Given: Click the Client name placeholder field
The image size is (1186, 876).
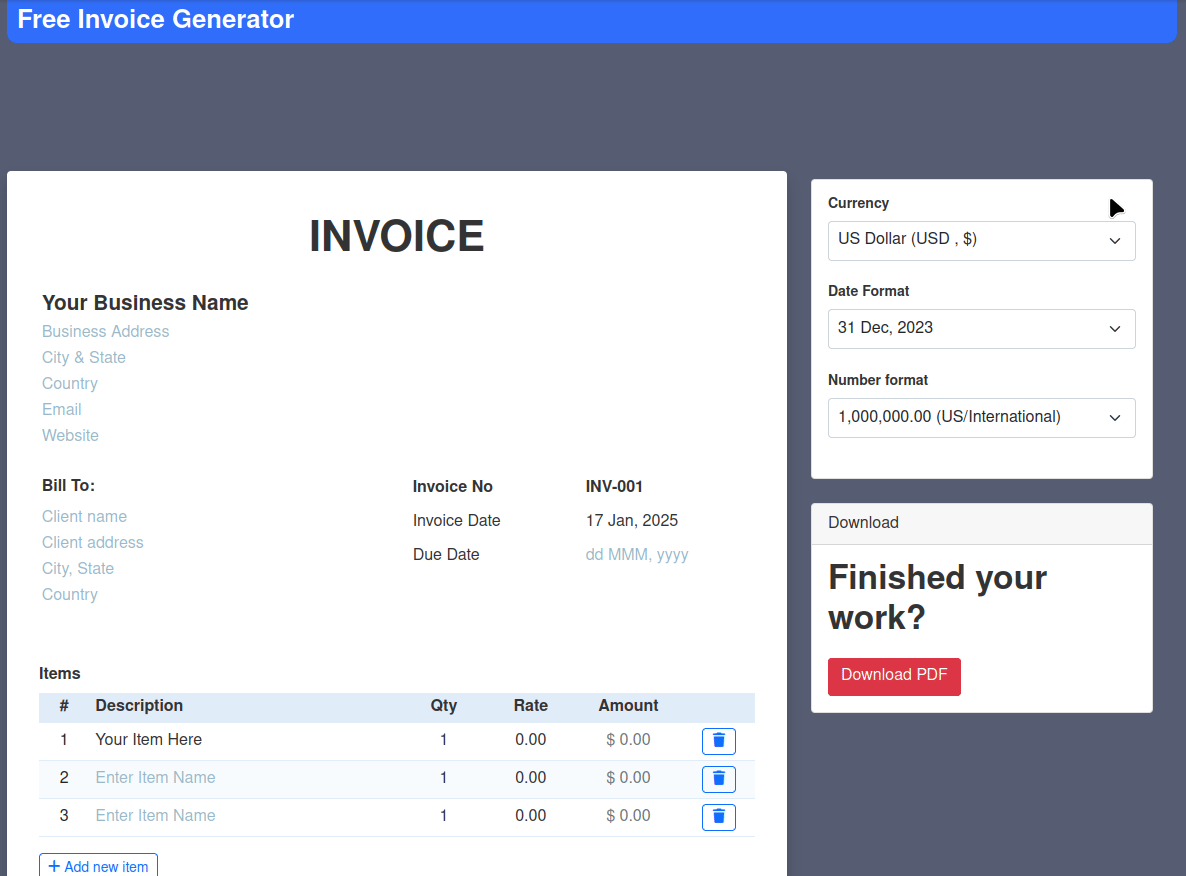Looking at the screenshot, I should 84,516.
